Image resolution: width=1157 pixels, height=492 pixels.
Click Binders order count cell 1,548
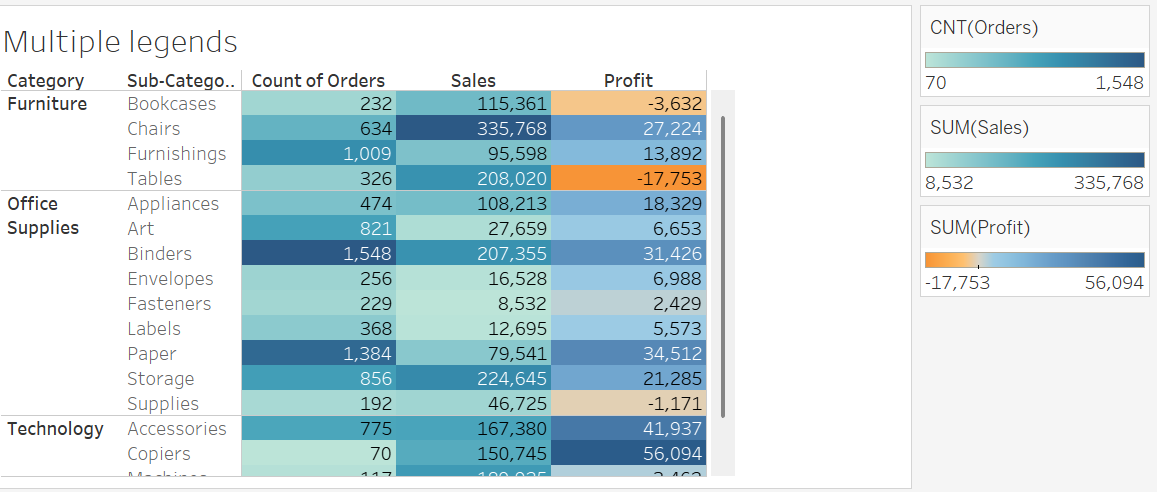[318, 254]
